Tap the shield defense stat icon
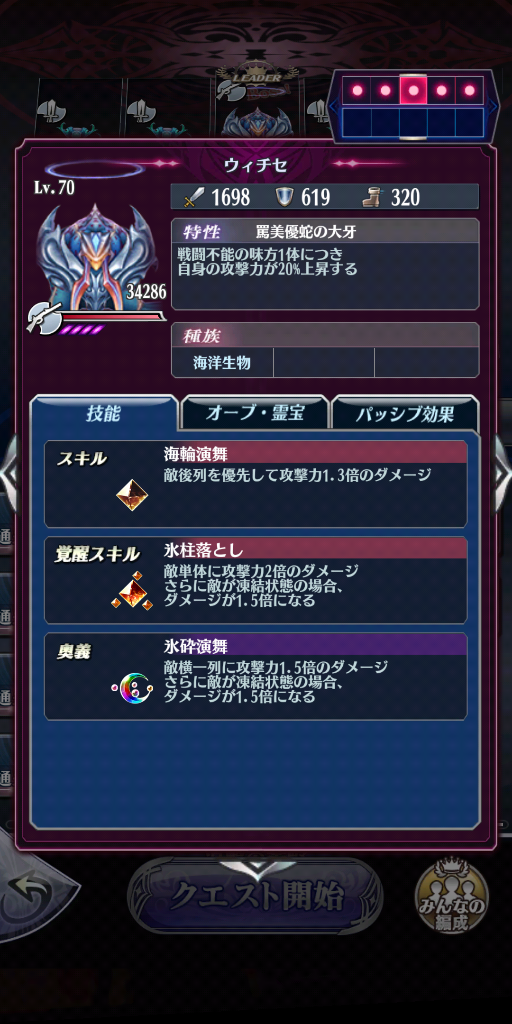This screenshot has width=512, height=1024. click(x=283, y=197)
